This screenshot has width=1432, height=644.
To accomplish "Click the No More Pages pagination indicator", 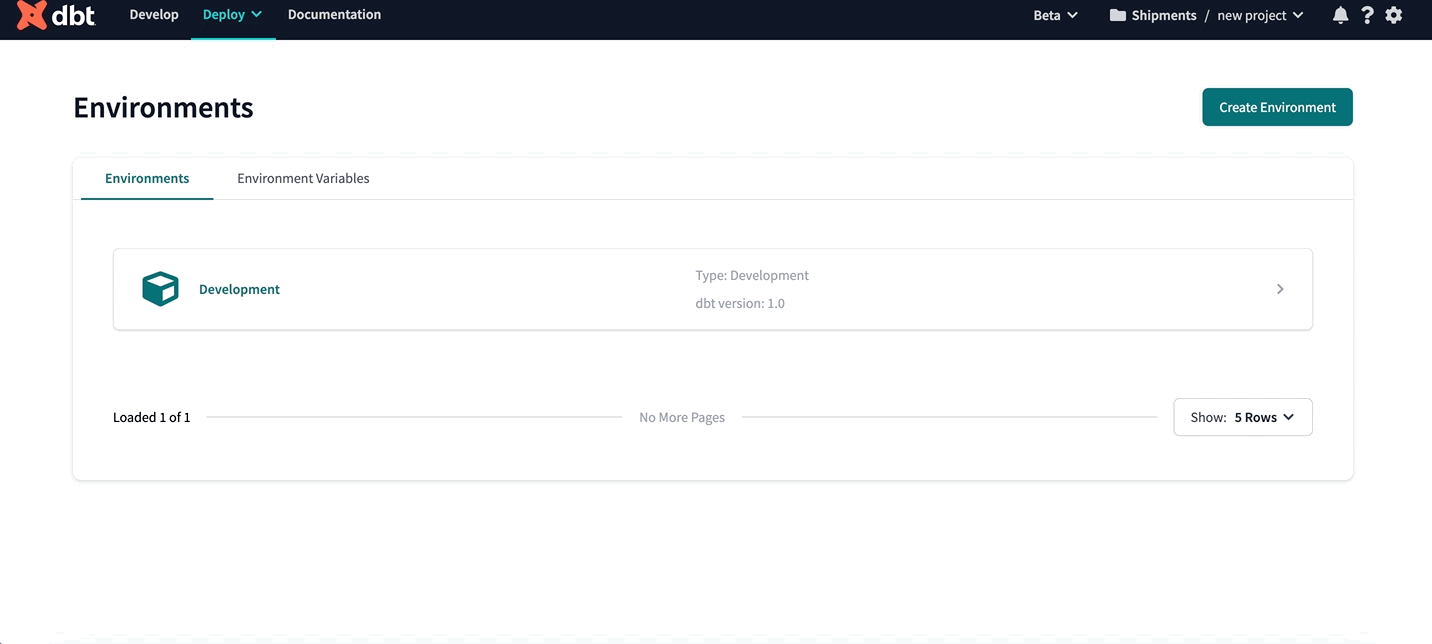I will [x=681, y=417].
